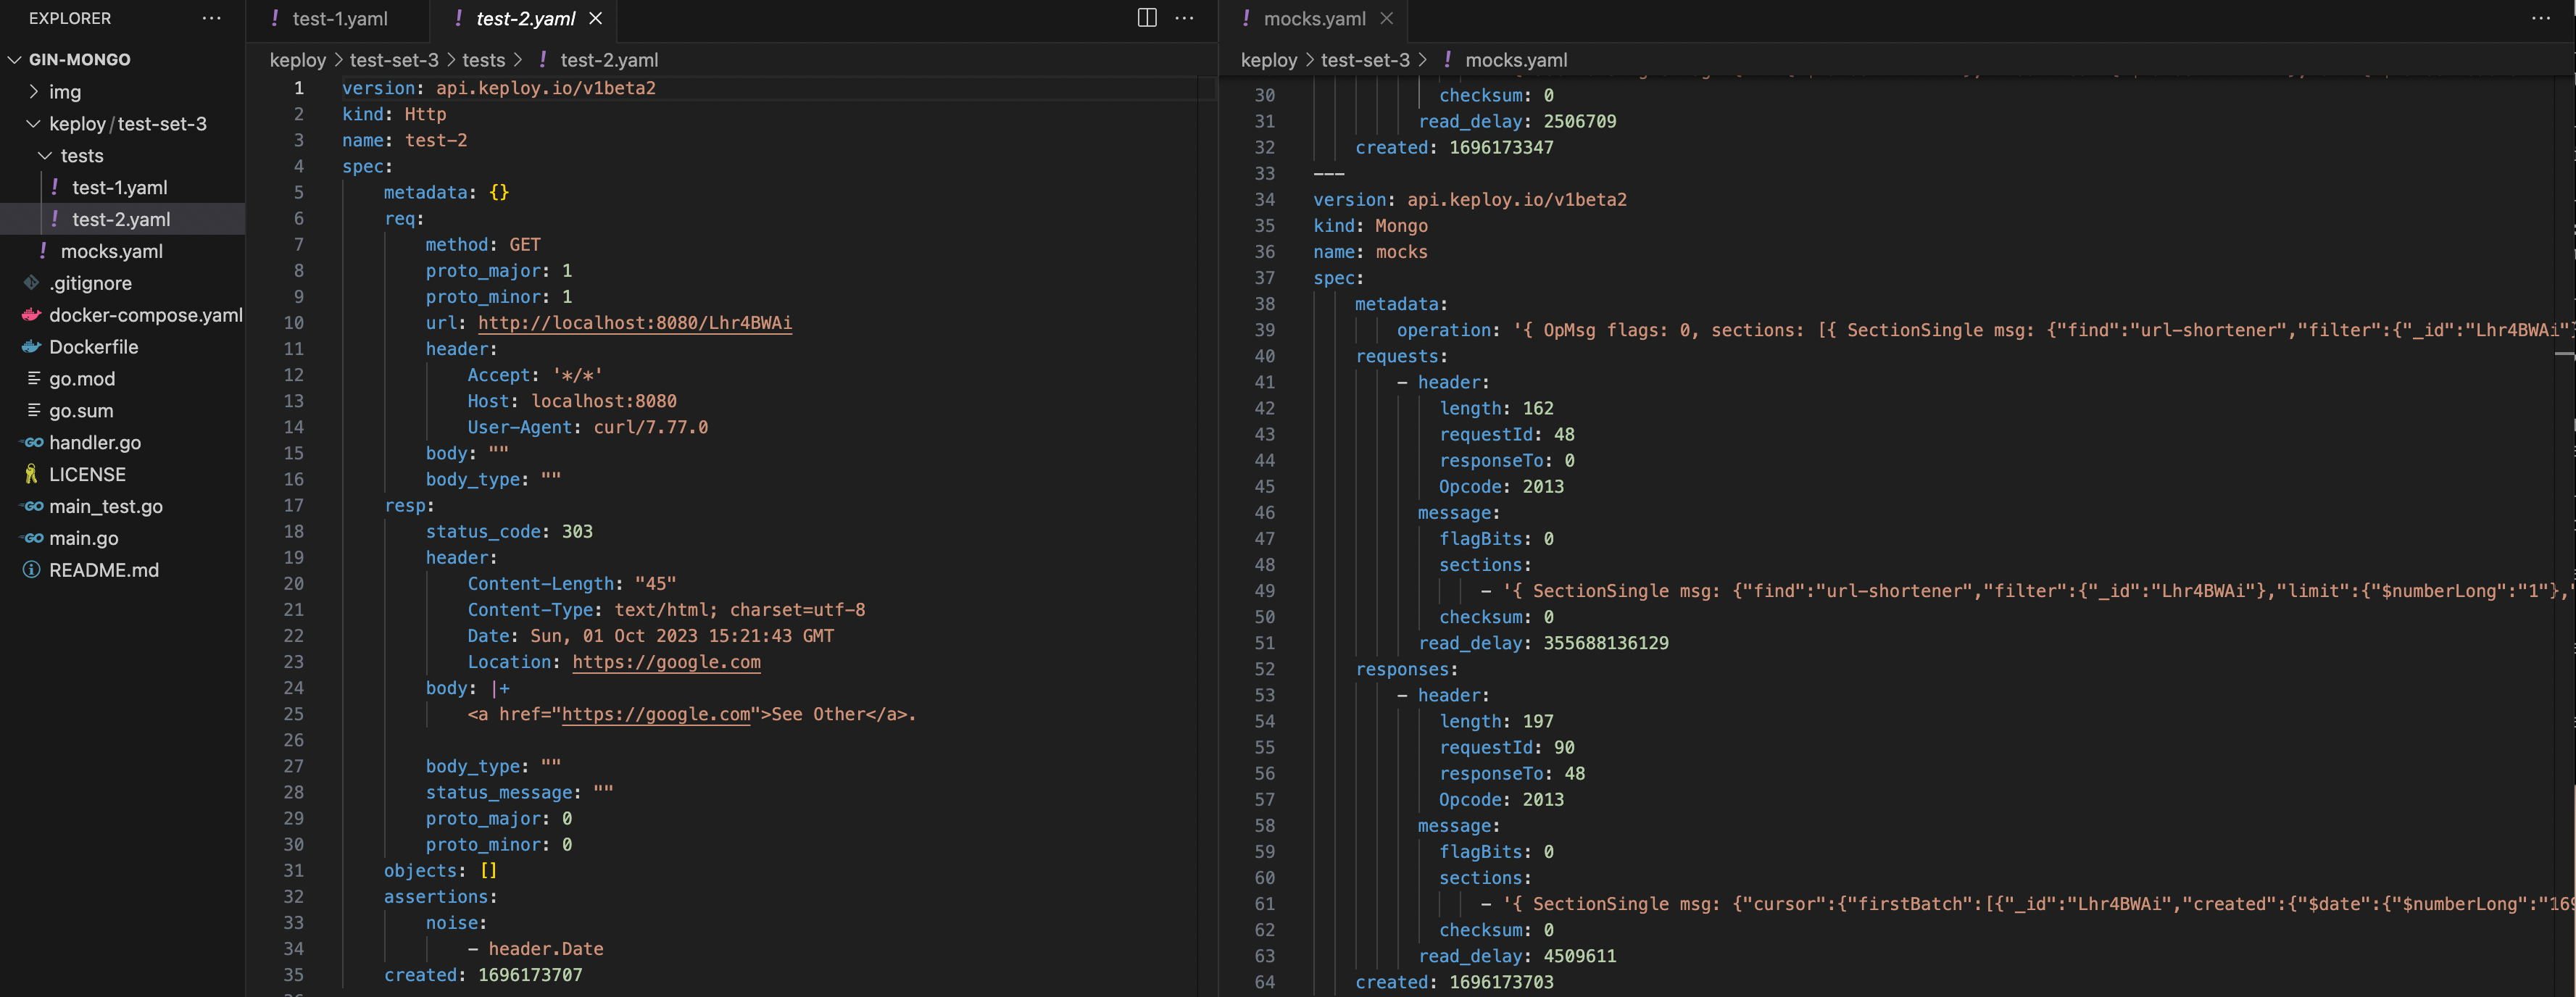The width and height of the screenshot is (2576, 997).
Task: Click the Go icon beside main.go
Action: click(32, 538)
